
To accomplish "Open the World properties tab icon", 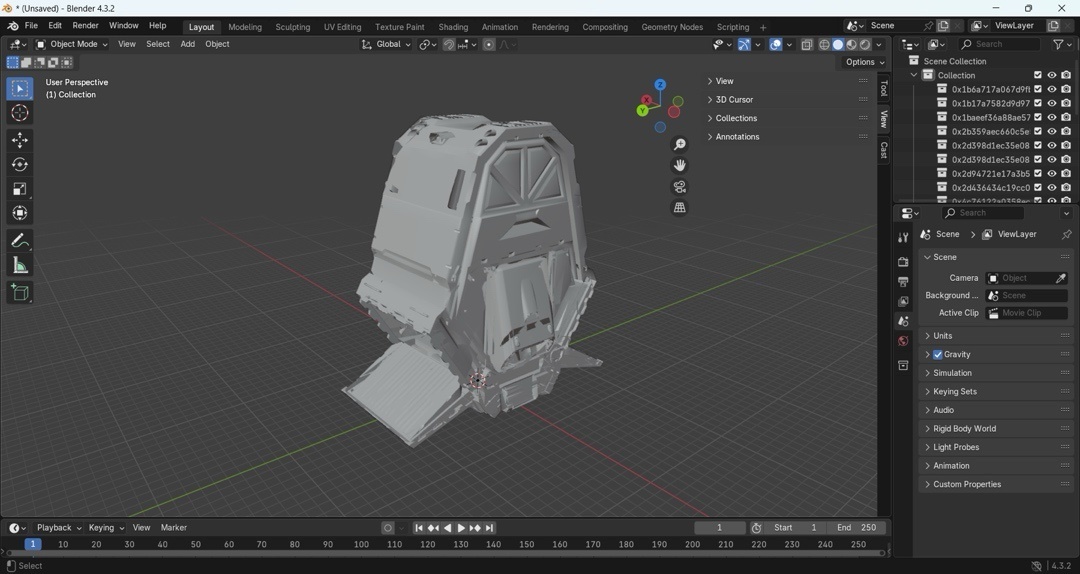I will 903,342.
